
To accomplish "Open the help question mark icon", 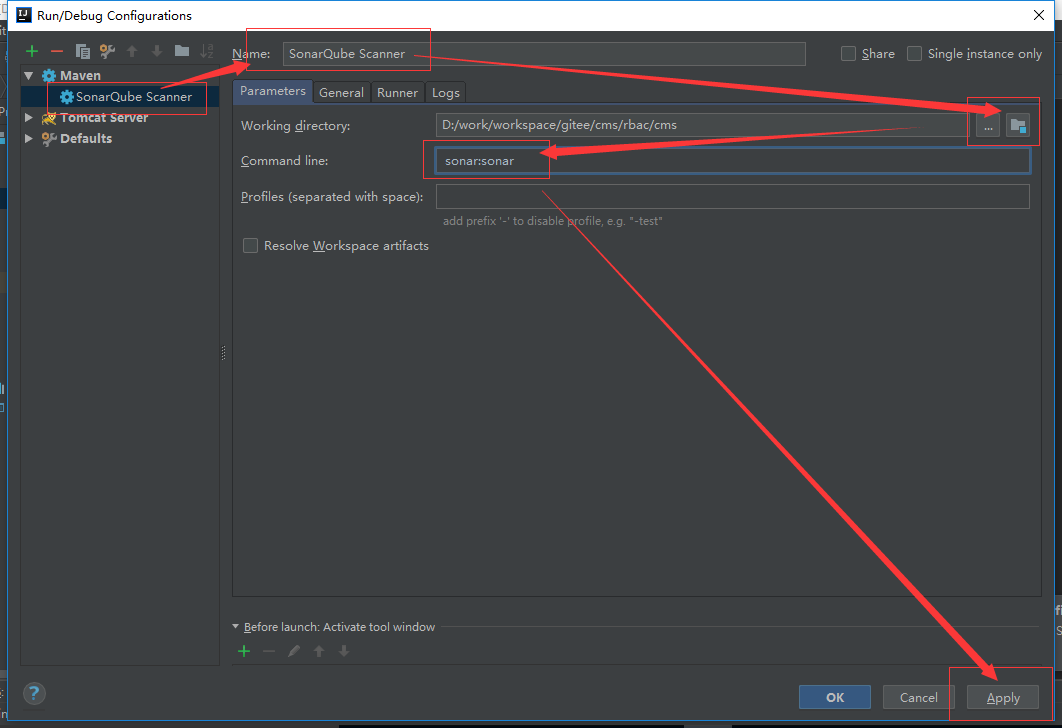I will point(34,693).
